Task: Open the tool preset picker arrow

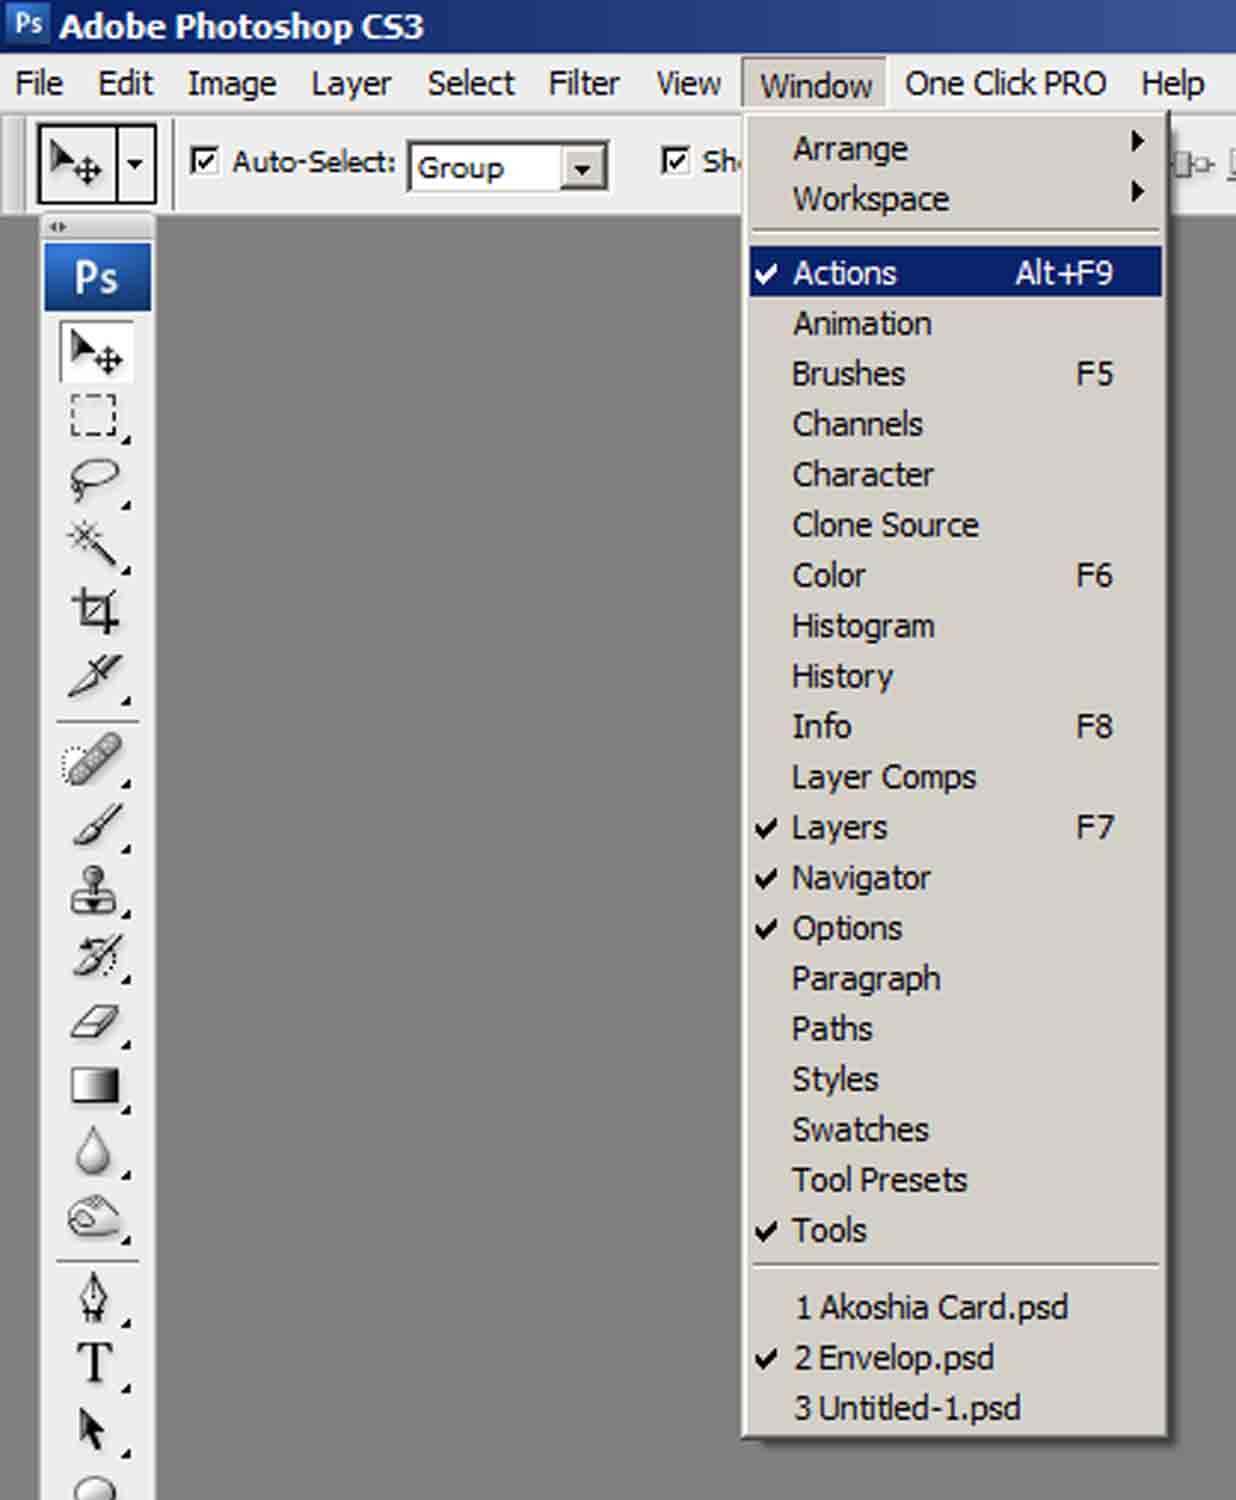Action: [x=135, y=163]
